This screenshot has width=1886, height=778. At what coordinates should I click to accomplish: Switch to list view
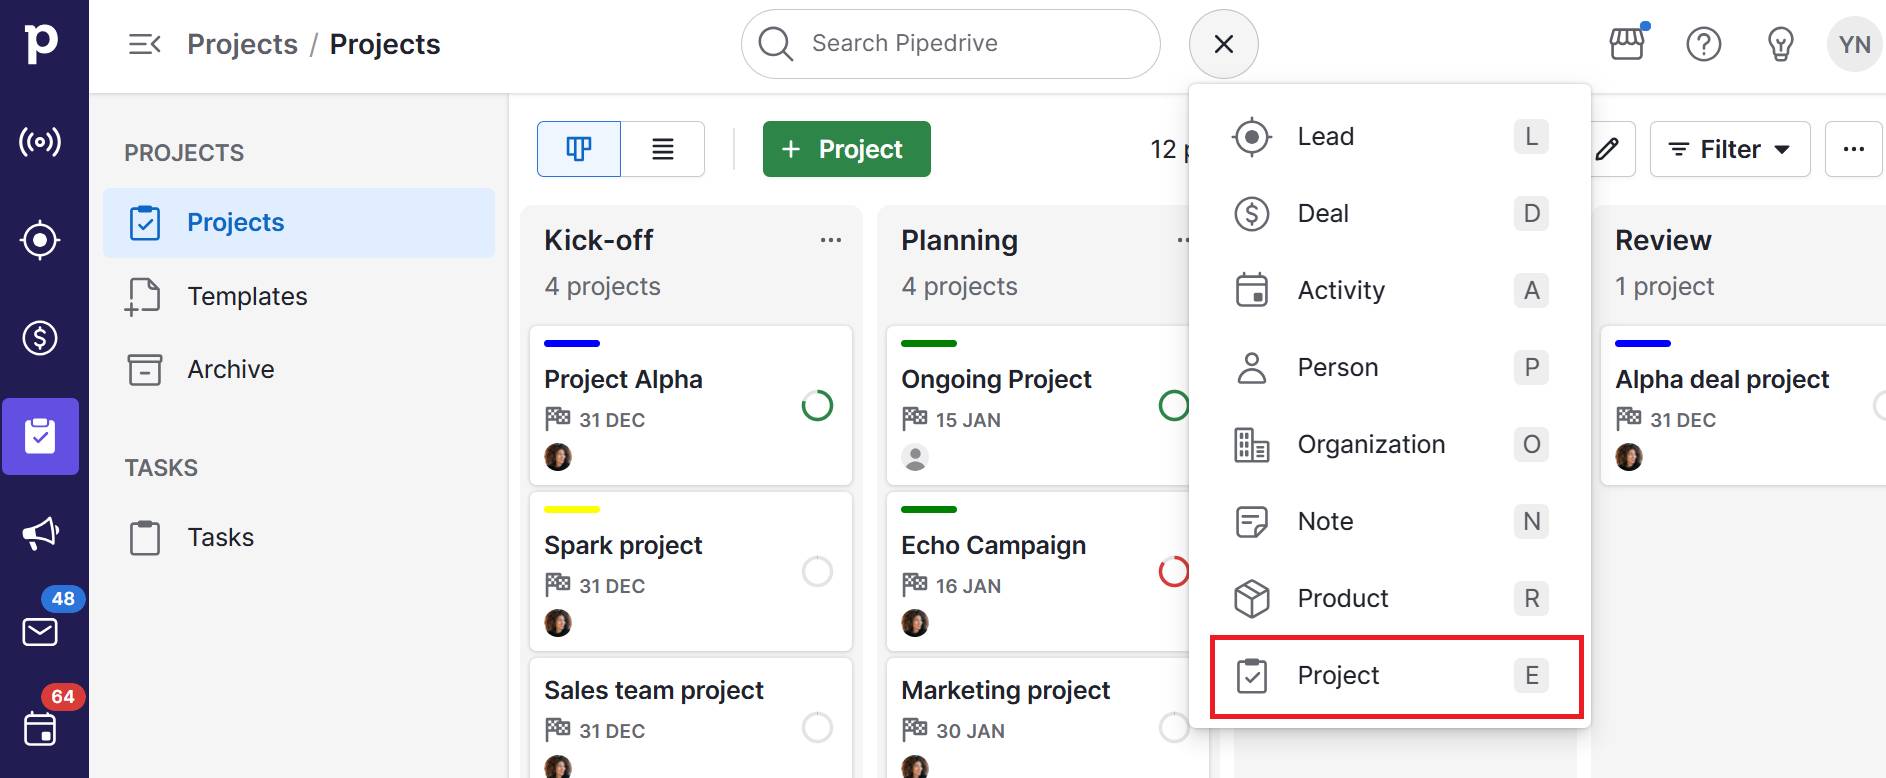(x=663, y=149)
